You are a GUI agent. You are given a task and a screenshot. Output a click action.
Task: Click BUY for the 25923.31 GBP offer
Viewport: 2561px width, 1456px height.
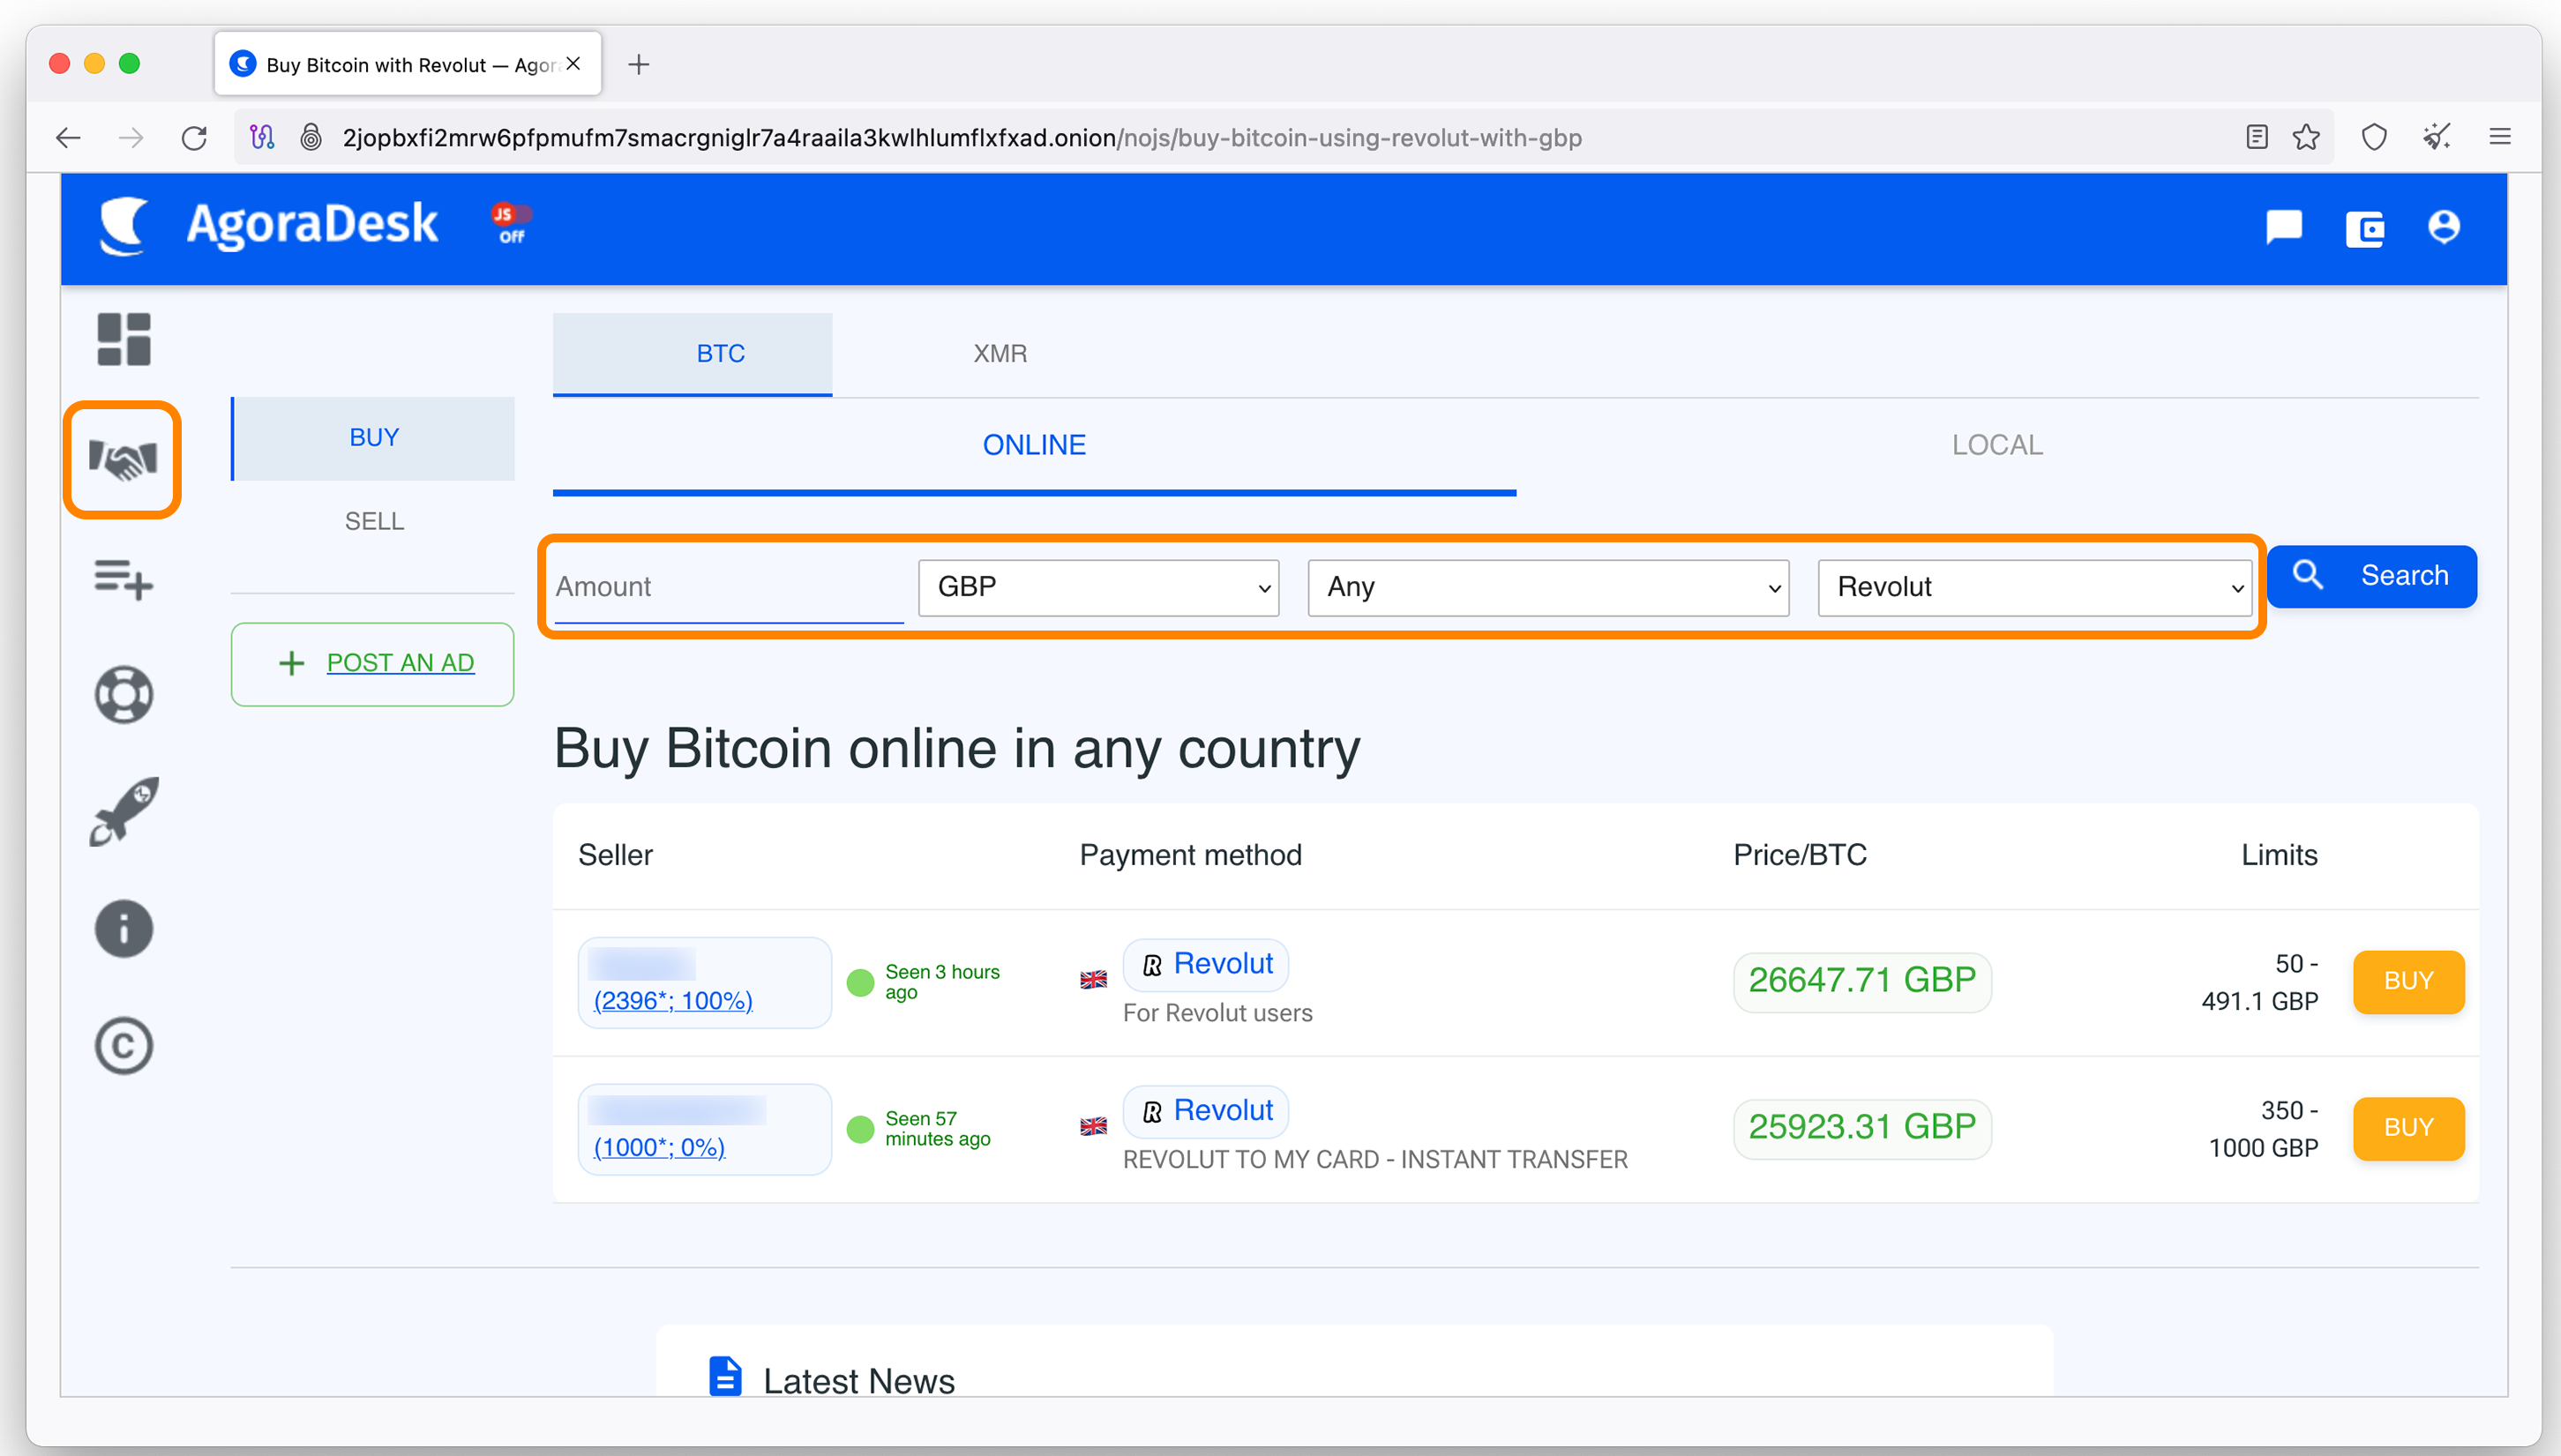click(2408, 1128)
